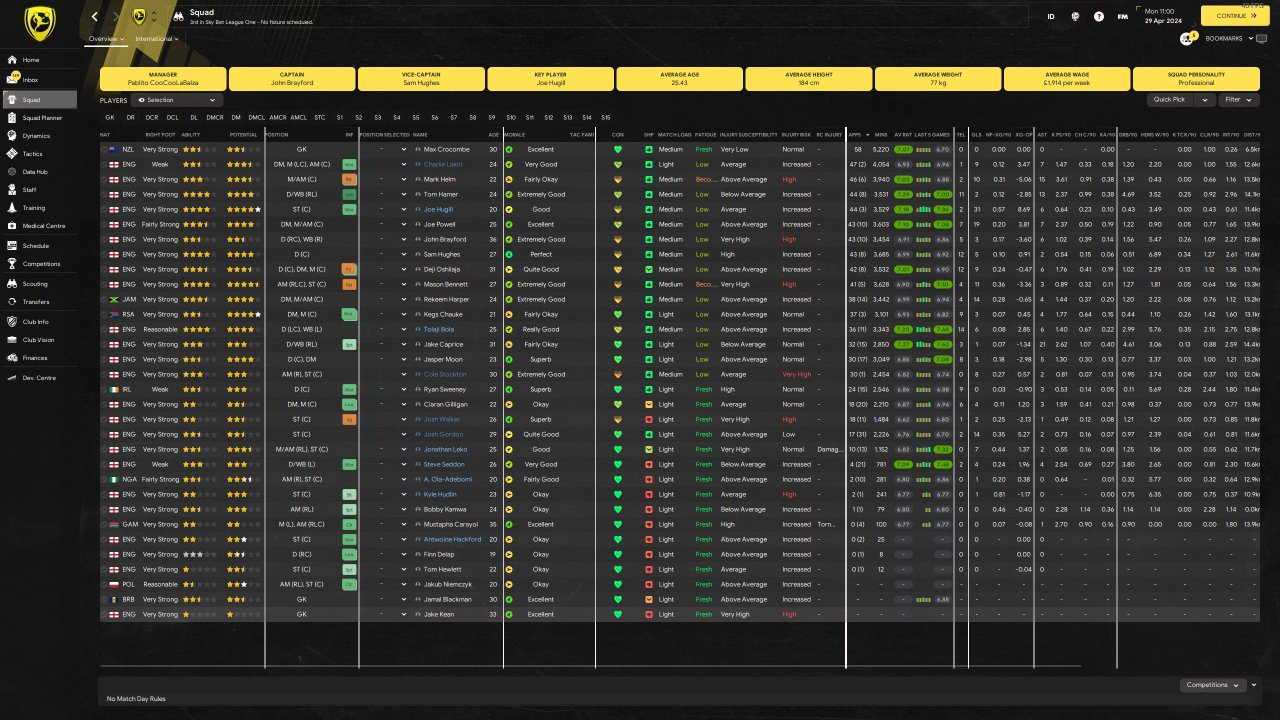This screenshot has width=1280, height=720.
Task: Open the Manager info card
Action: pyautogui.click(x=163, y=79)
